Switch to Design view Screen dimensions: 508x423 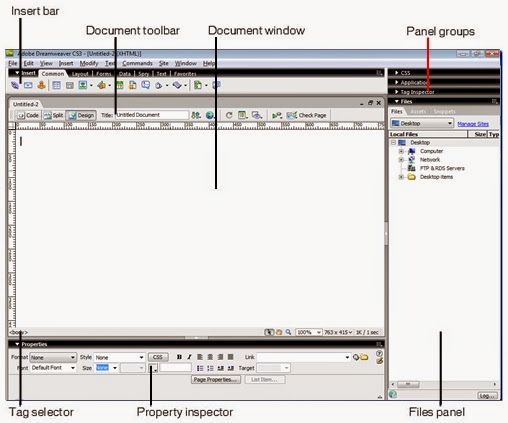(81, 115)
